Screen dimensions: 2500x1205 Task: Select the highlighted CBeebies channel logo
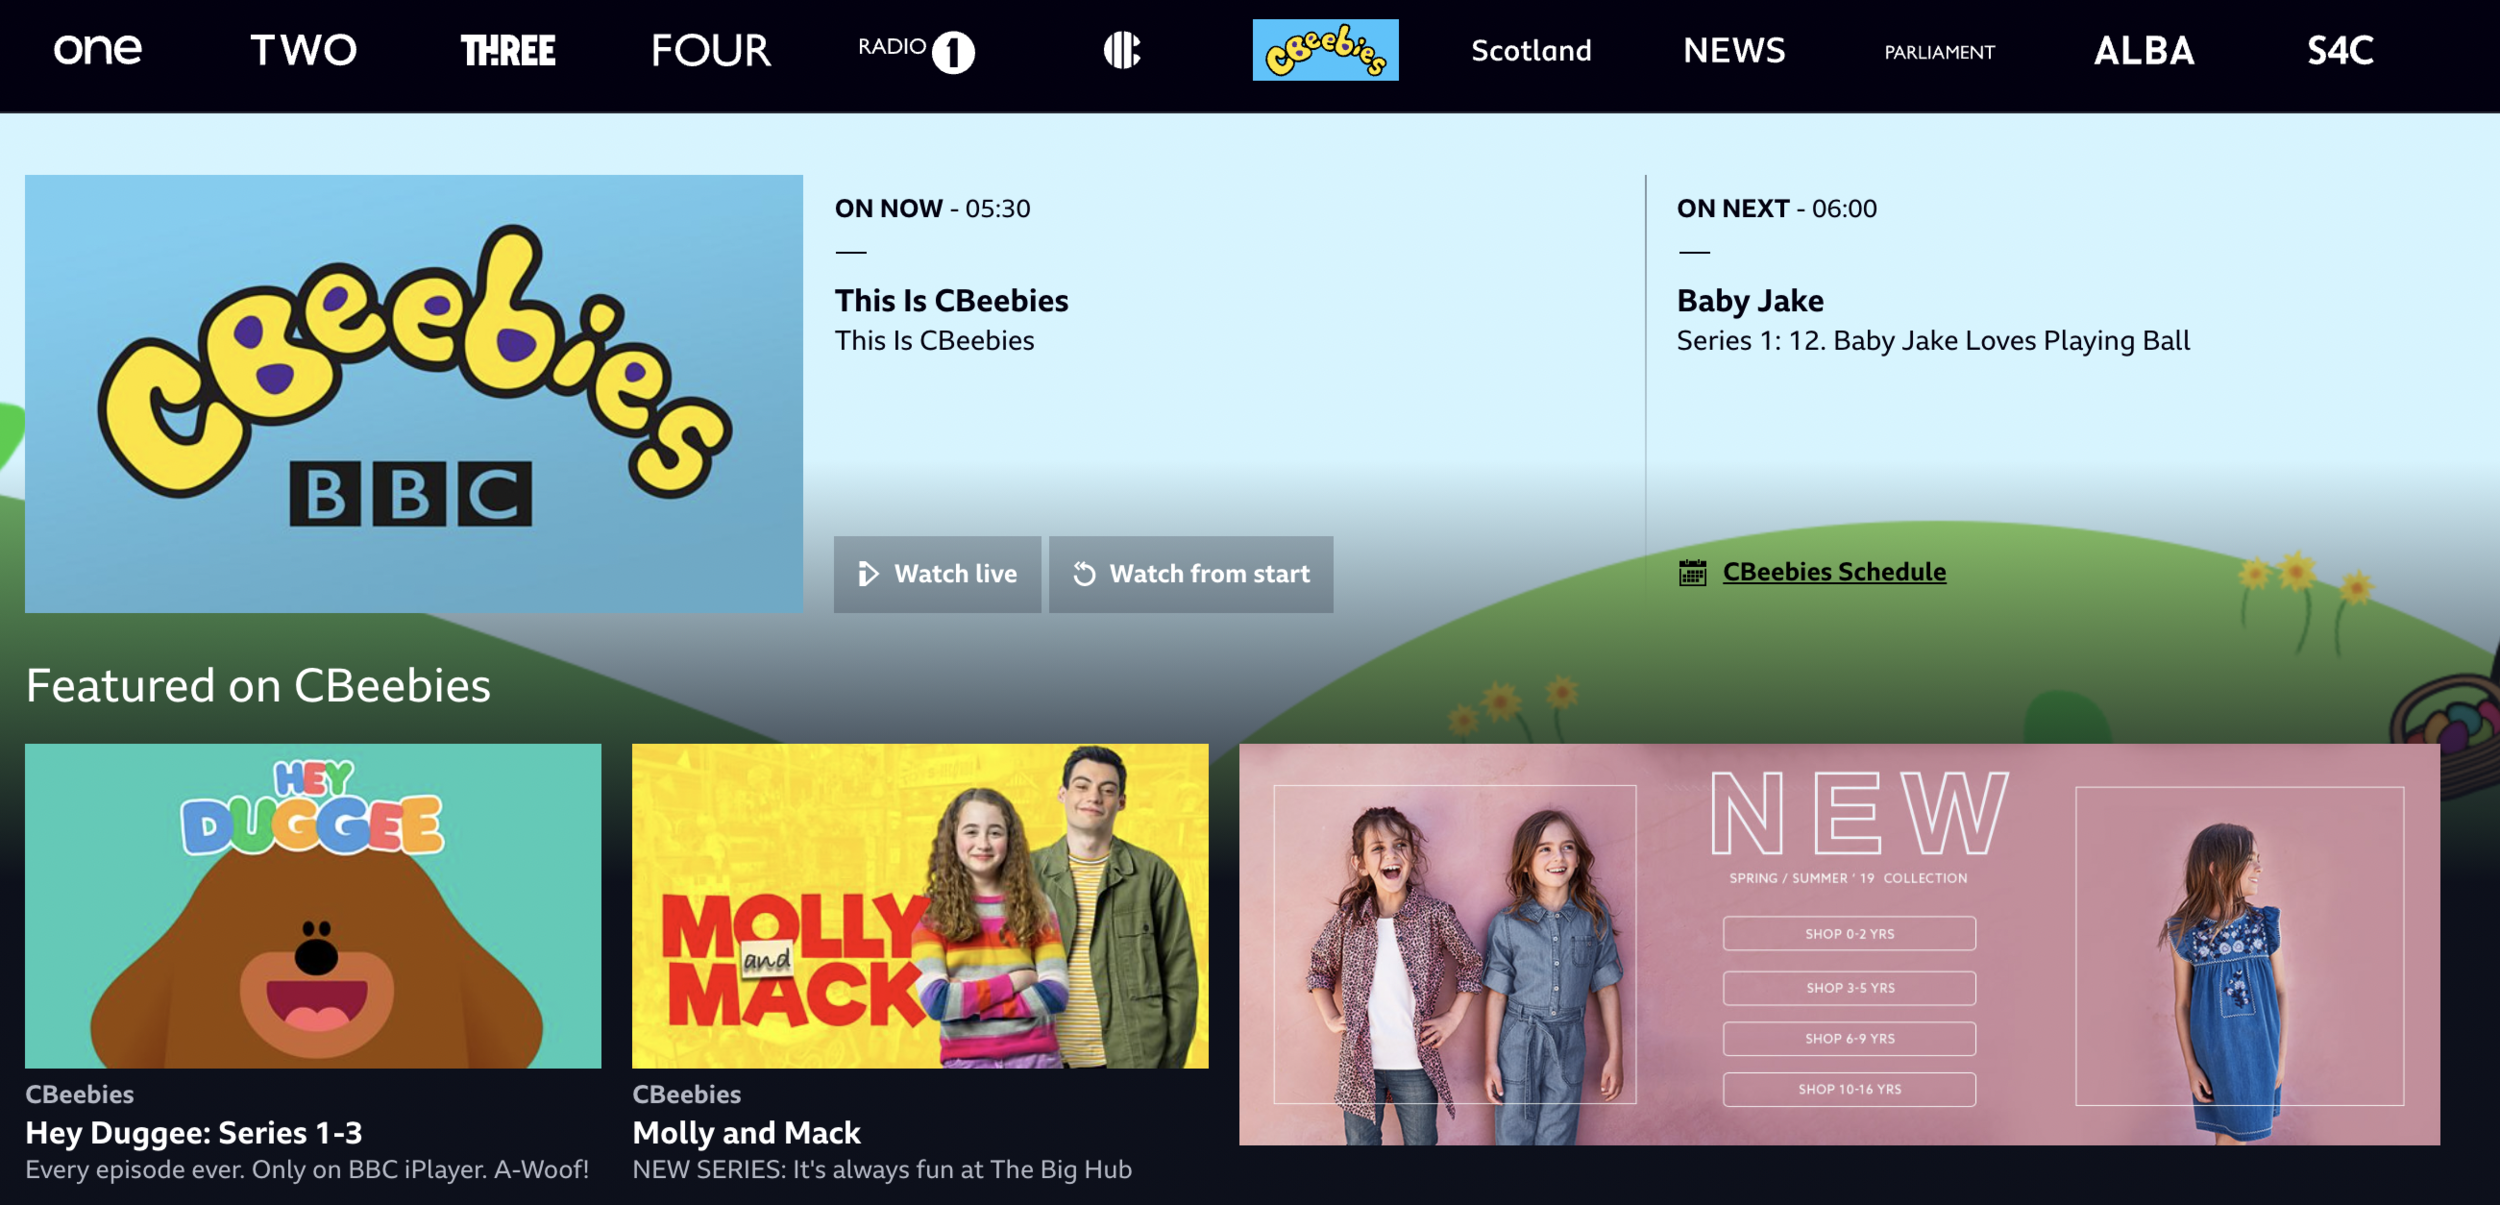coord(1325,50)
